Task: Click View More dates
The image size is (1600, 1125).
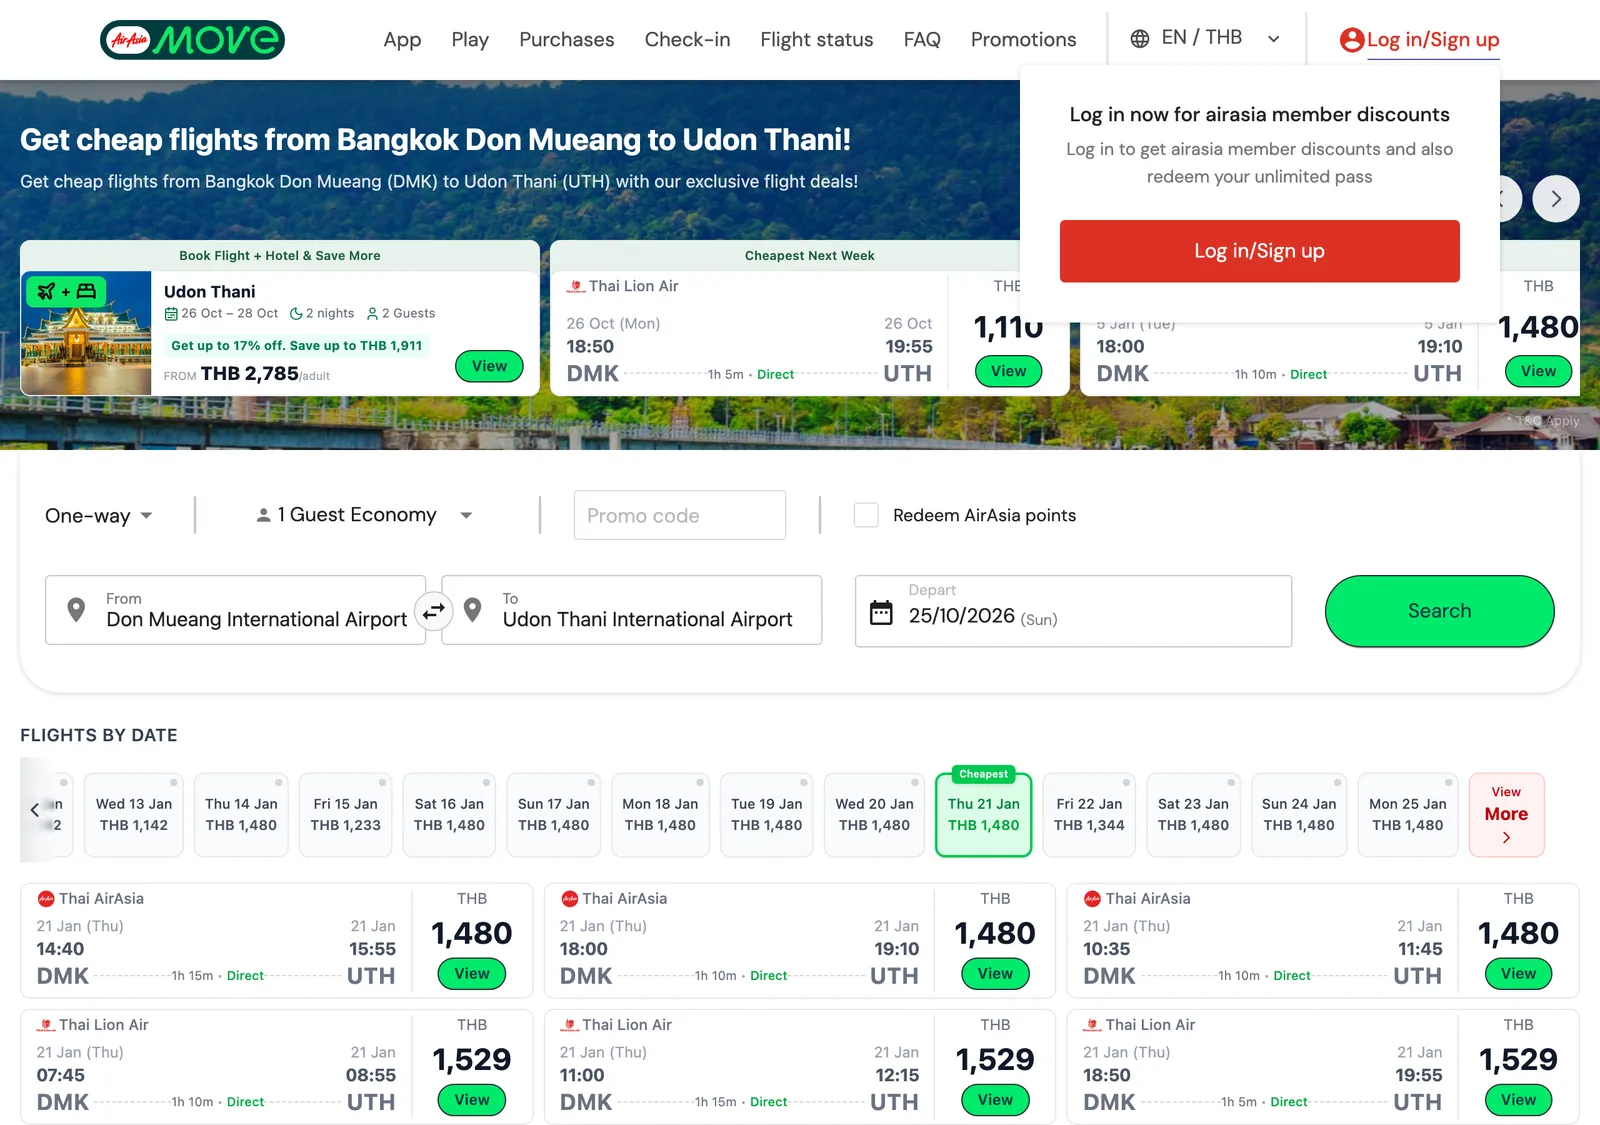Action: pos(1506,815)
